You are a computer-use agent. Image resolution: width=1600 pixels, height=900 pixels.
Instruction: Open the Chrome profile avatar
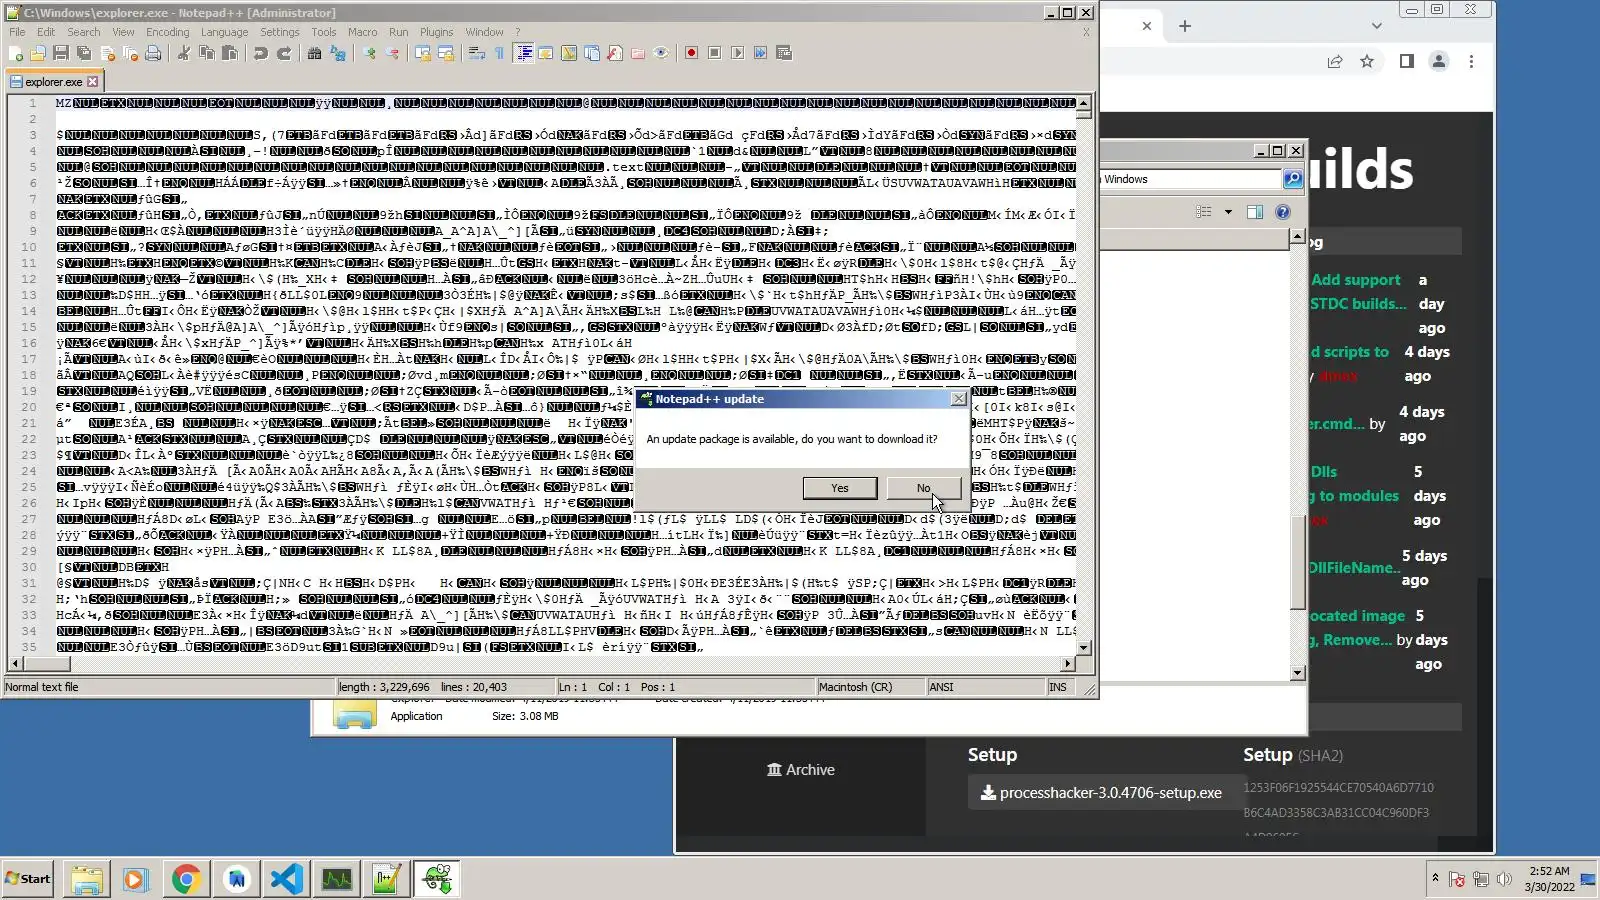click(x=1439, y=62)
